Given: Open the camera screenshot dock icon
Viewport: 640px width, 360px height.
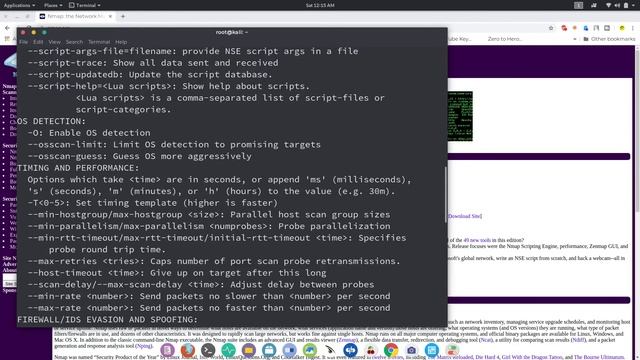Looking at the screenshot, I should pos(411,350).
